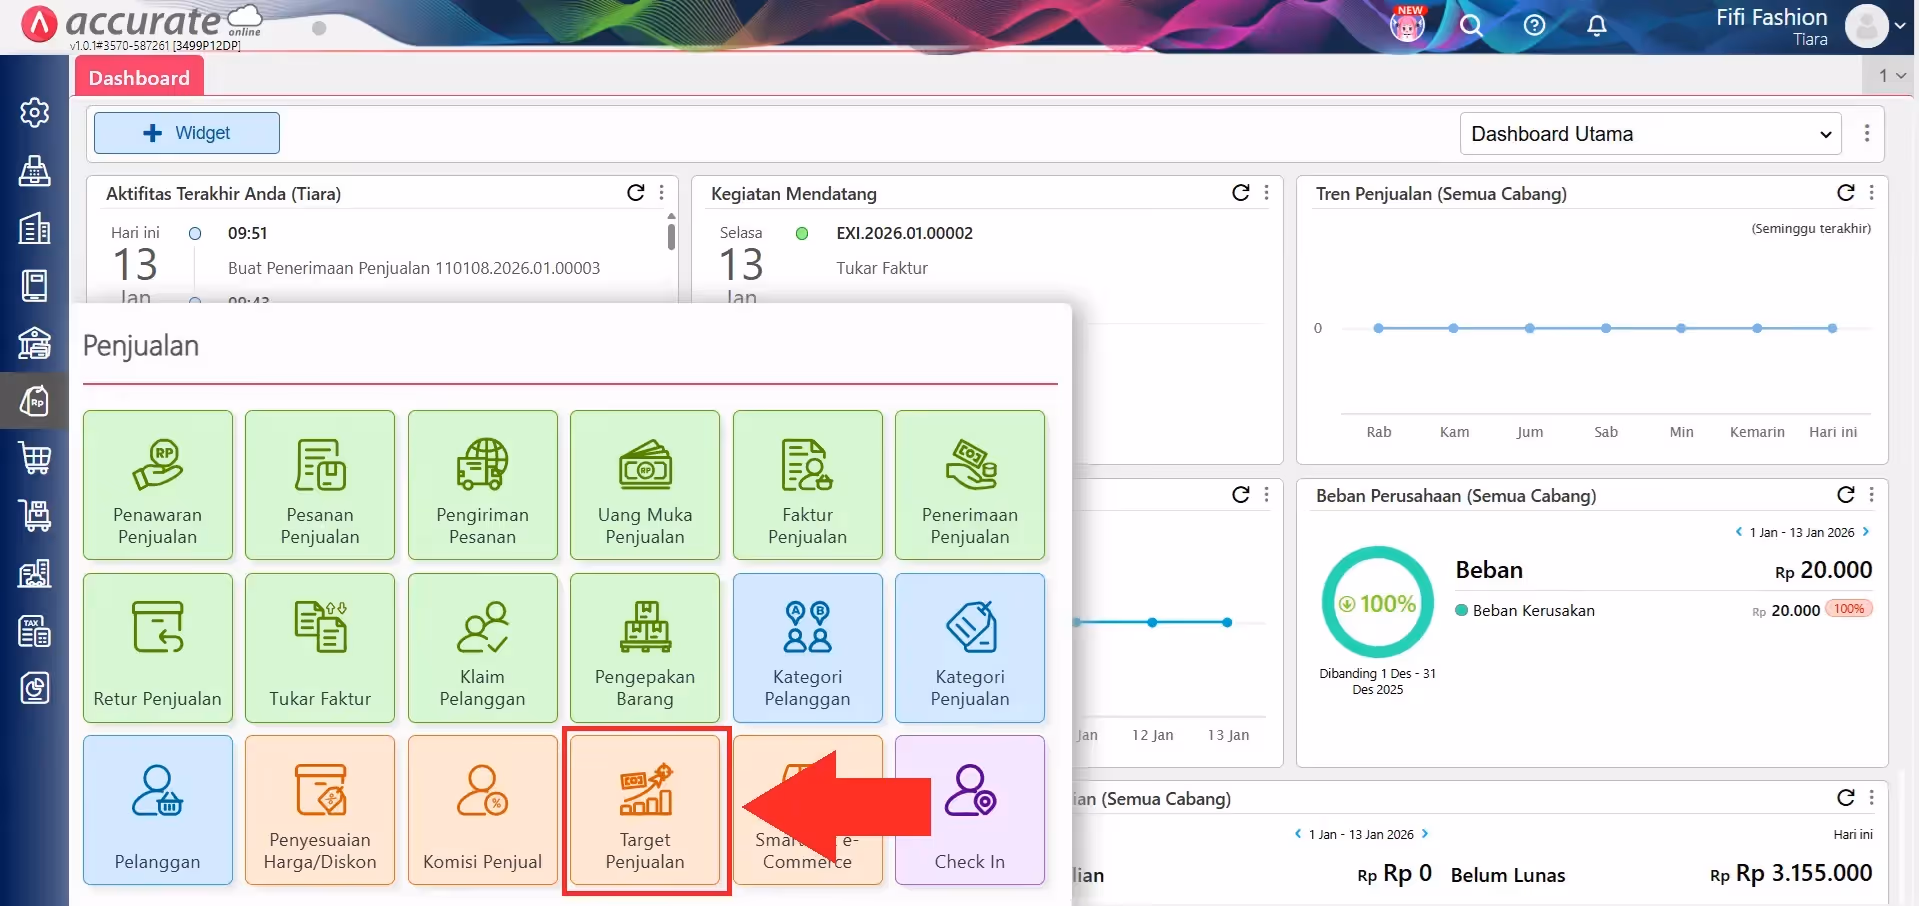Viewport: 1919px width, 906px height.
Task: Click the user avatar picture
Action: (1866, 26)
